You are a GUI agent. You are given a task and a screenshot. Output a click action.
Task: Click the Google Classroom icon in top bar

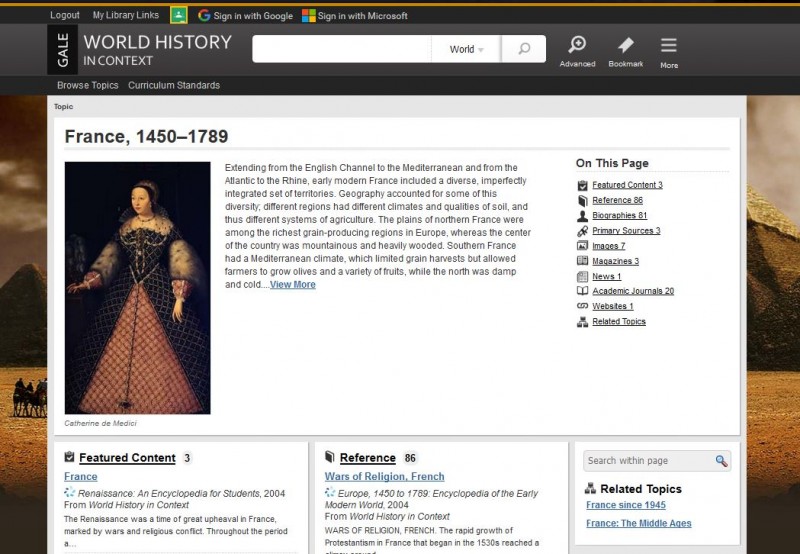pyautogui.click(x=179, y=15)
